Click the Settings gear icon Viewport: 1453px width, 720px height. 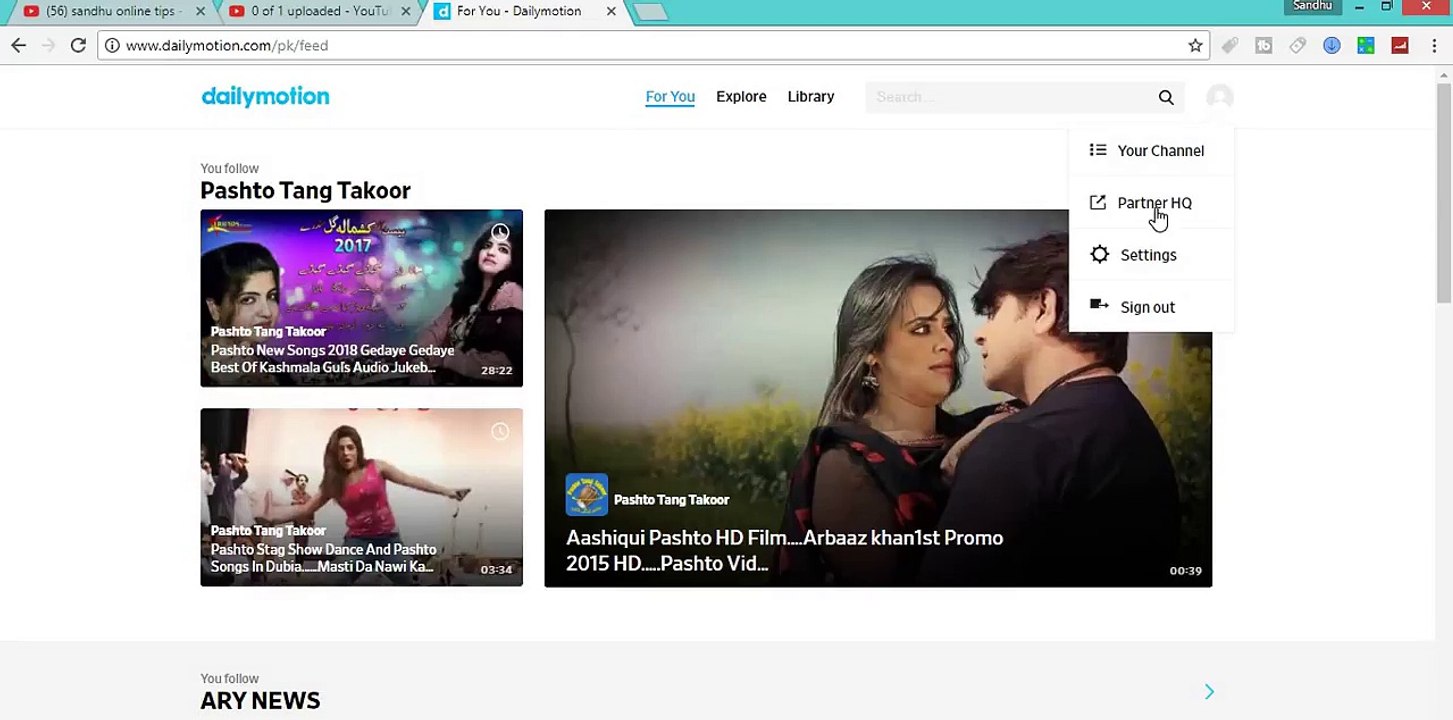pyautogui.click(x=1100, y=254)
